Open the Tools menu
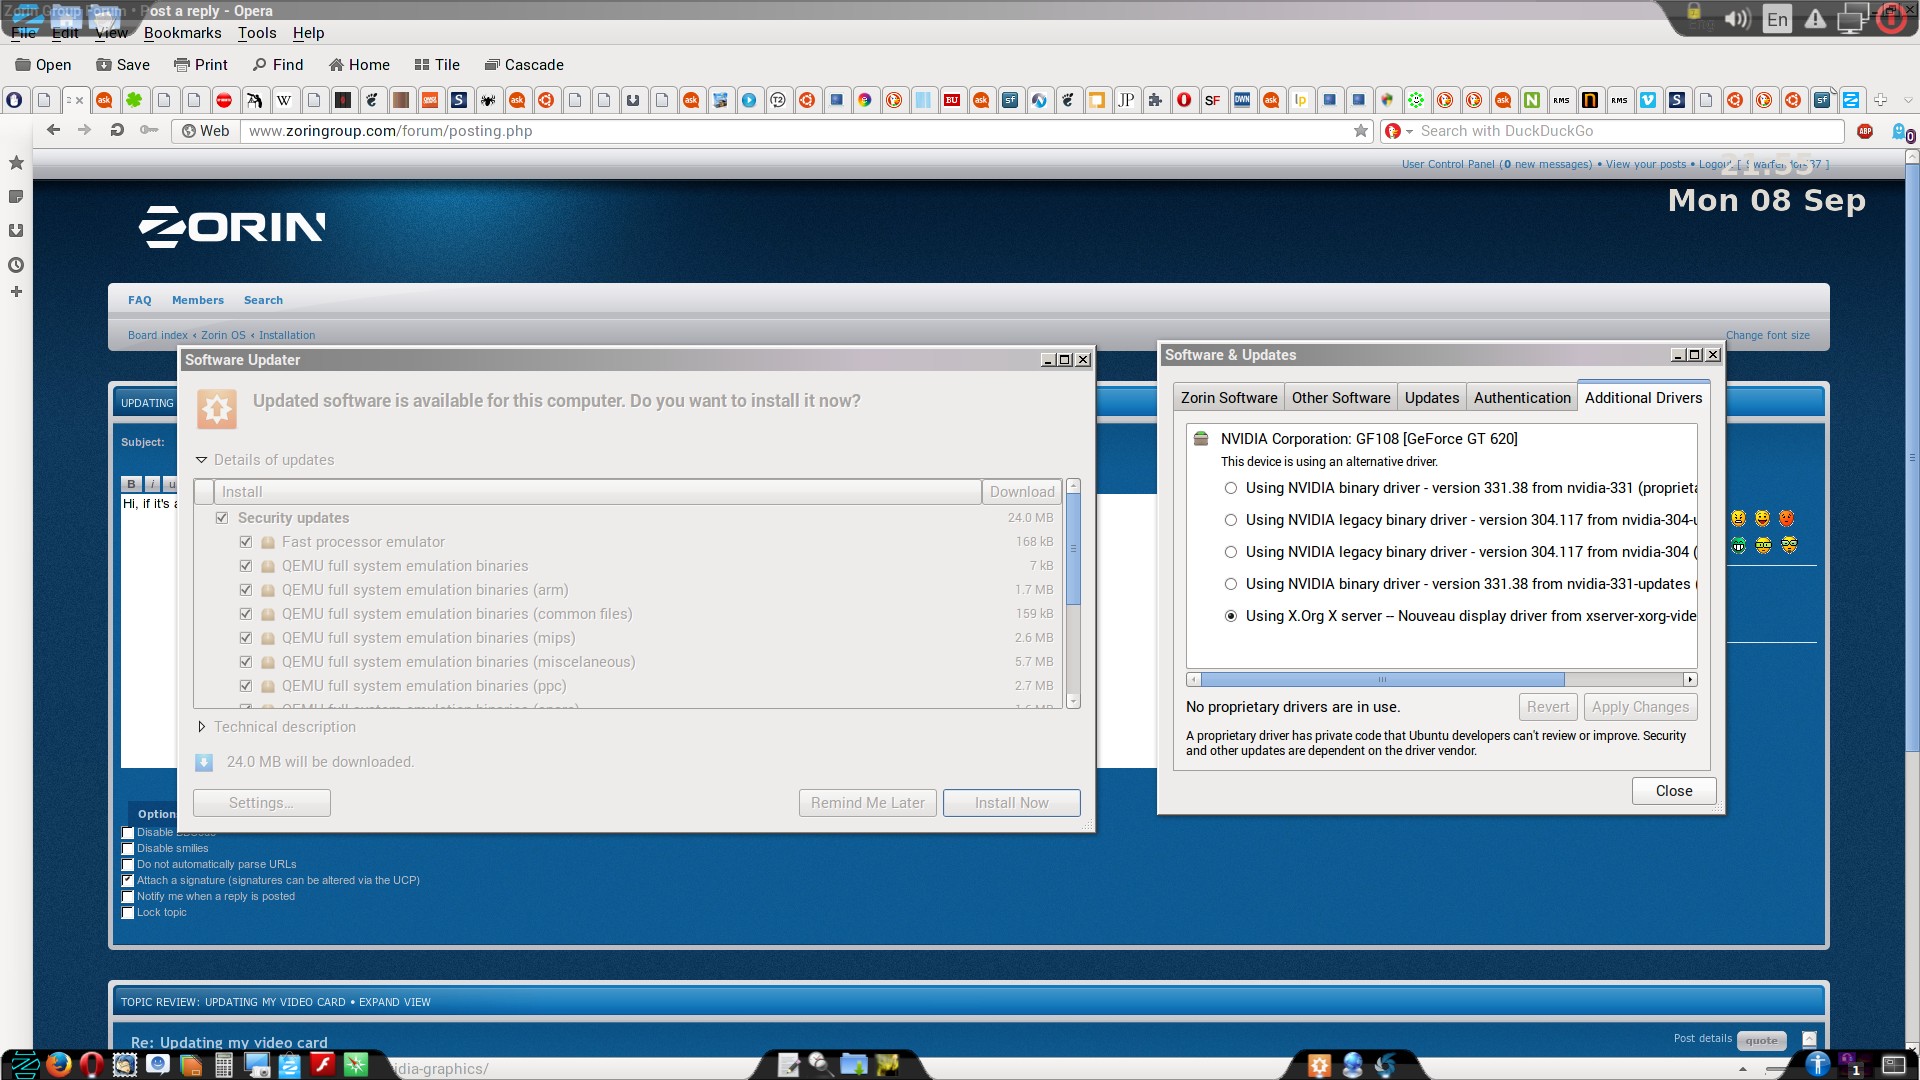 tap(257, 33)
